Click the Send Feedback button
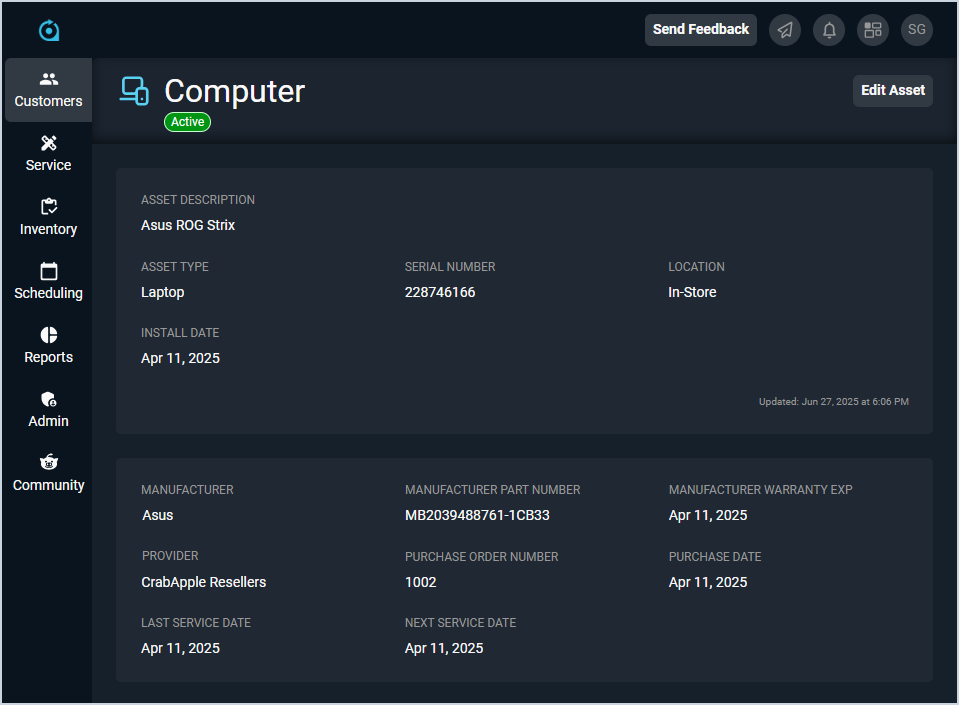Viewport: 959px width, 705px height. coord(700,30)
